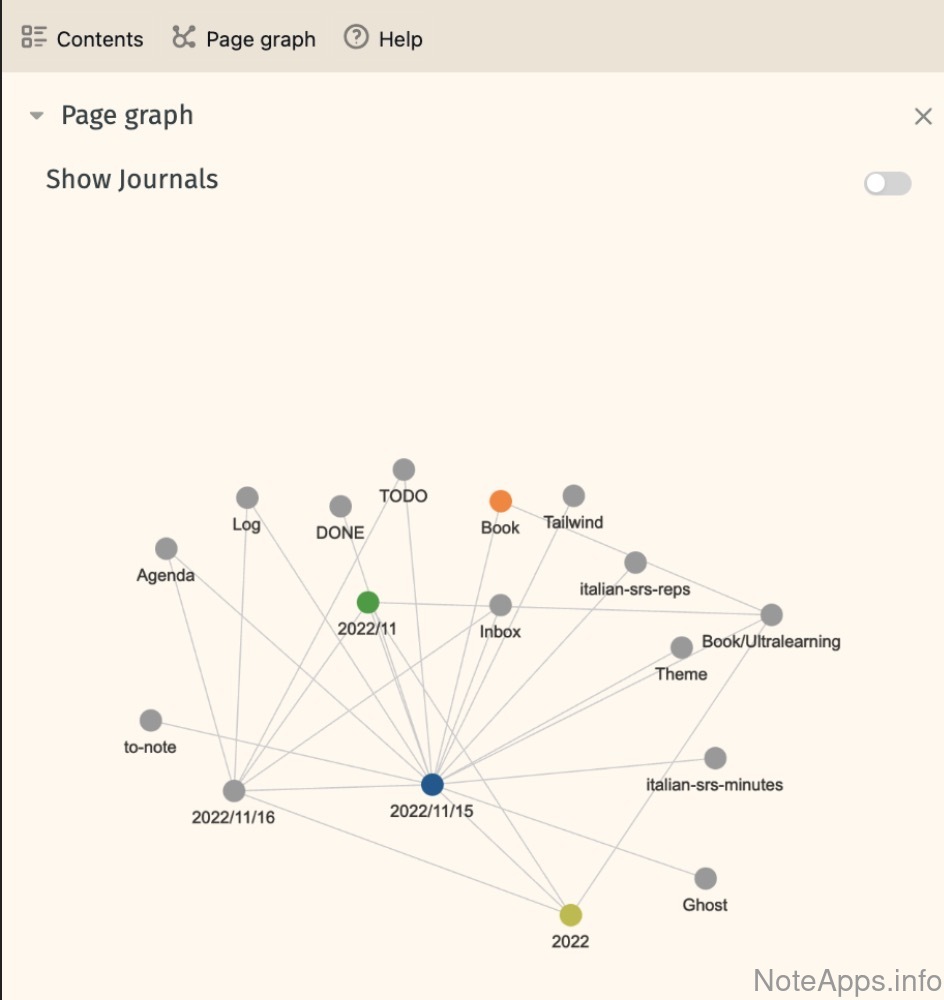
Task: Click the Page graph icon in toolbar
Action: click(x=183, y=38)
